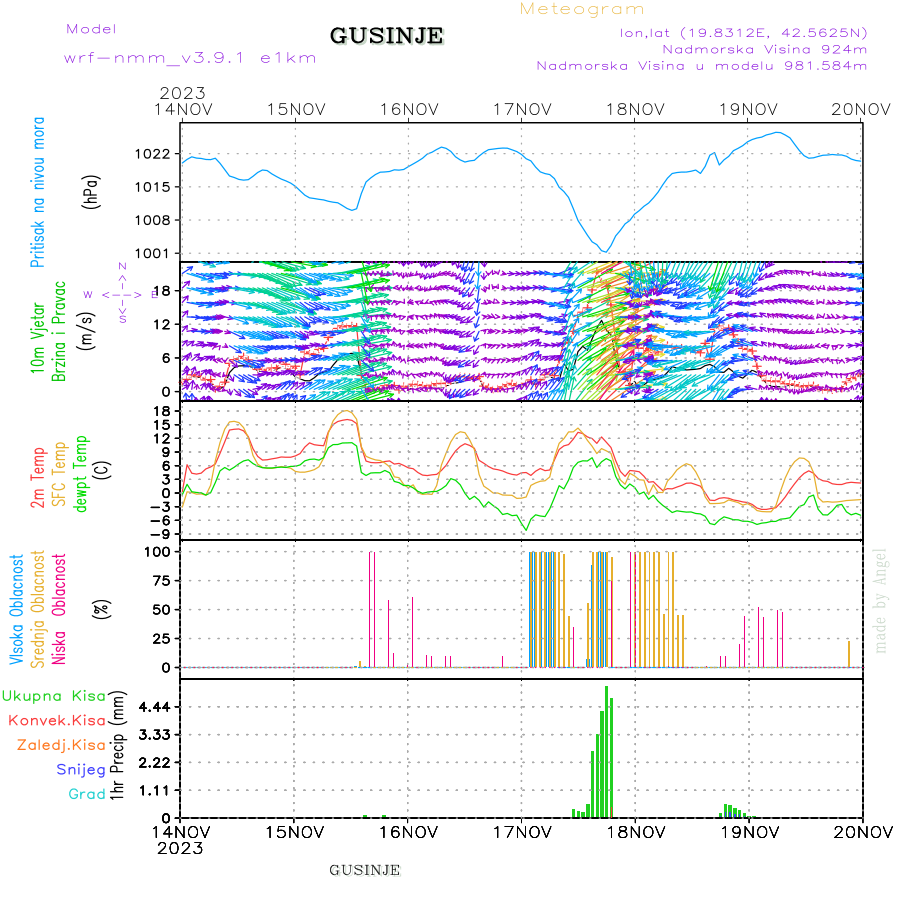Screen dimensions: 900x900
Task: Select the 50 cloud cover tick label
Action: point(161,610)
